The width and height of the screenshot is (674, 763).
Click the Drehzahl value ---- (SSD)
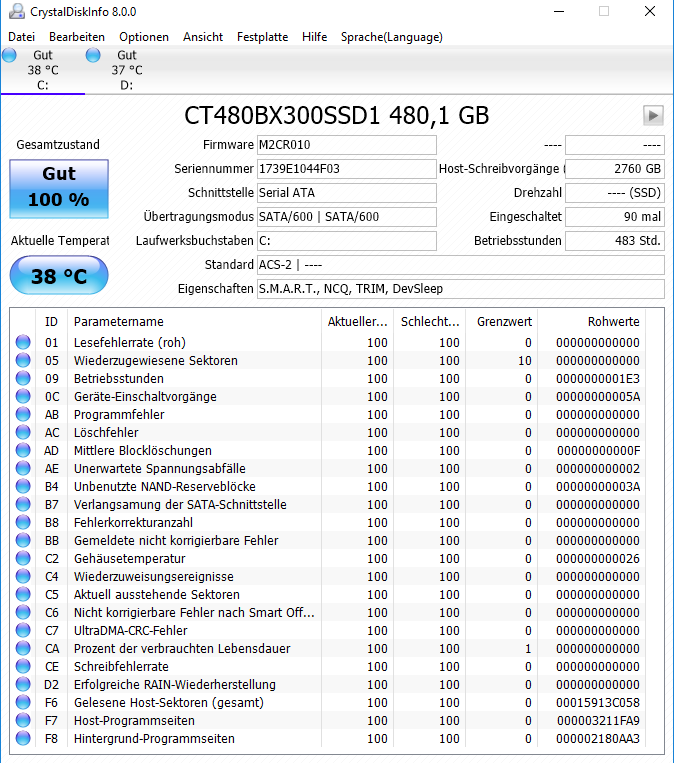coord(615,193)
